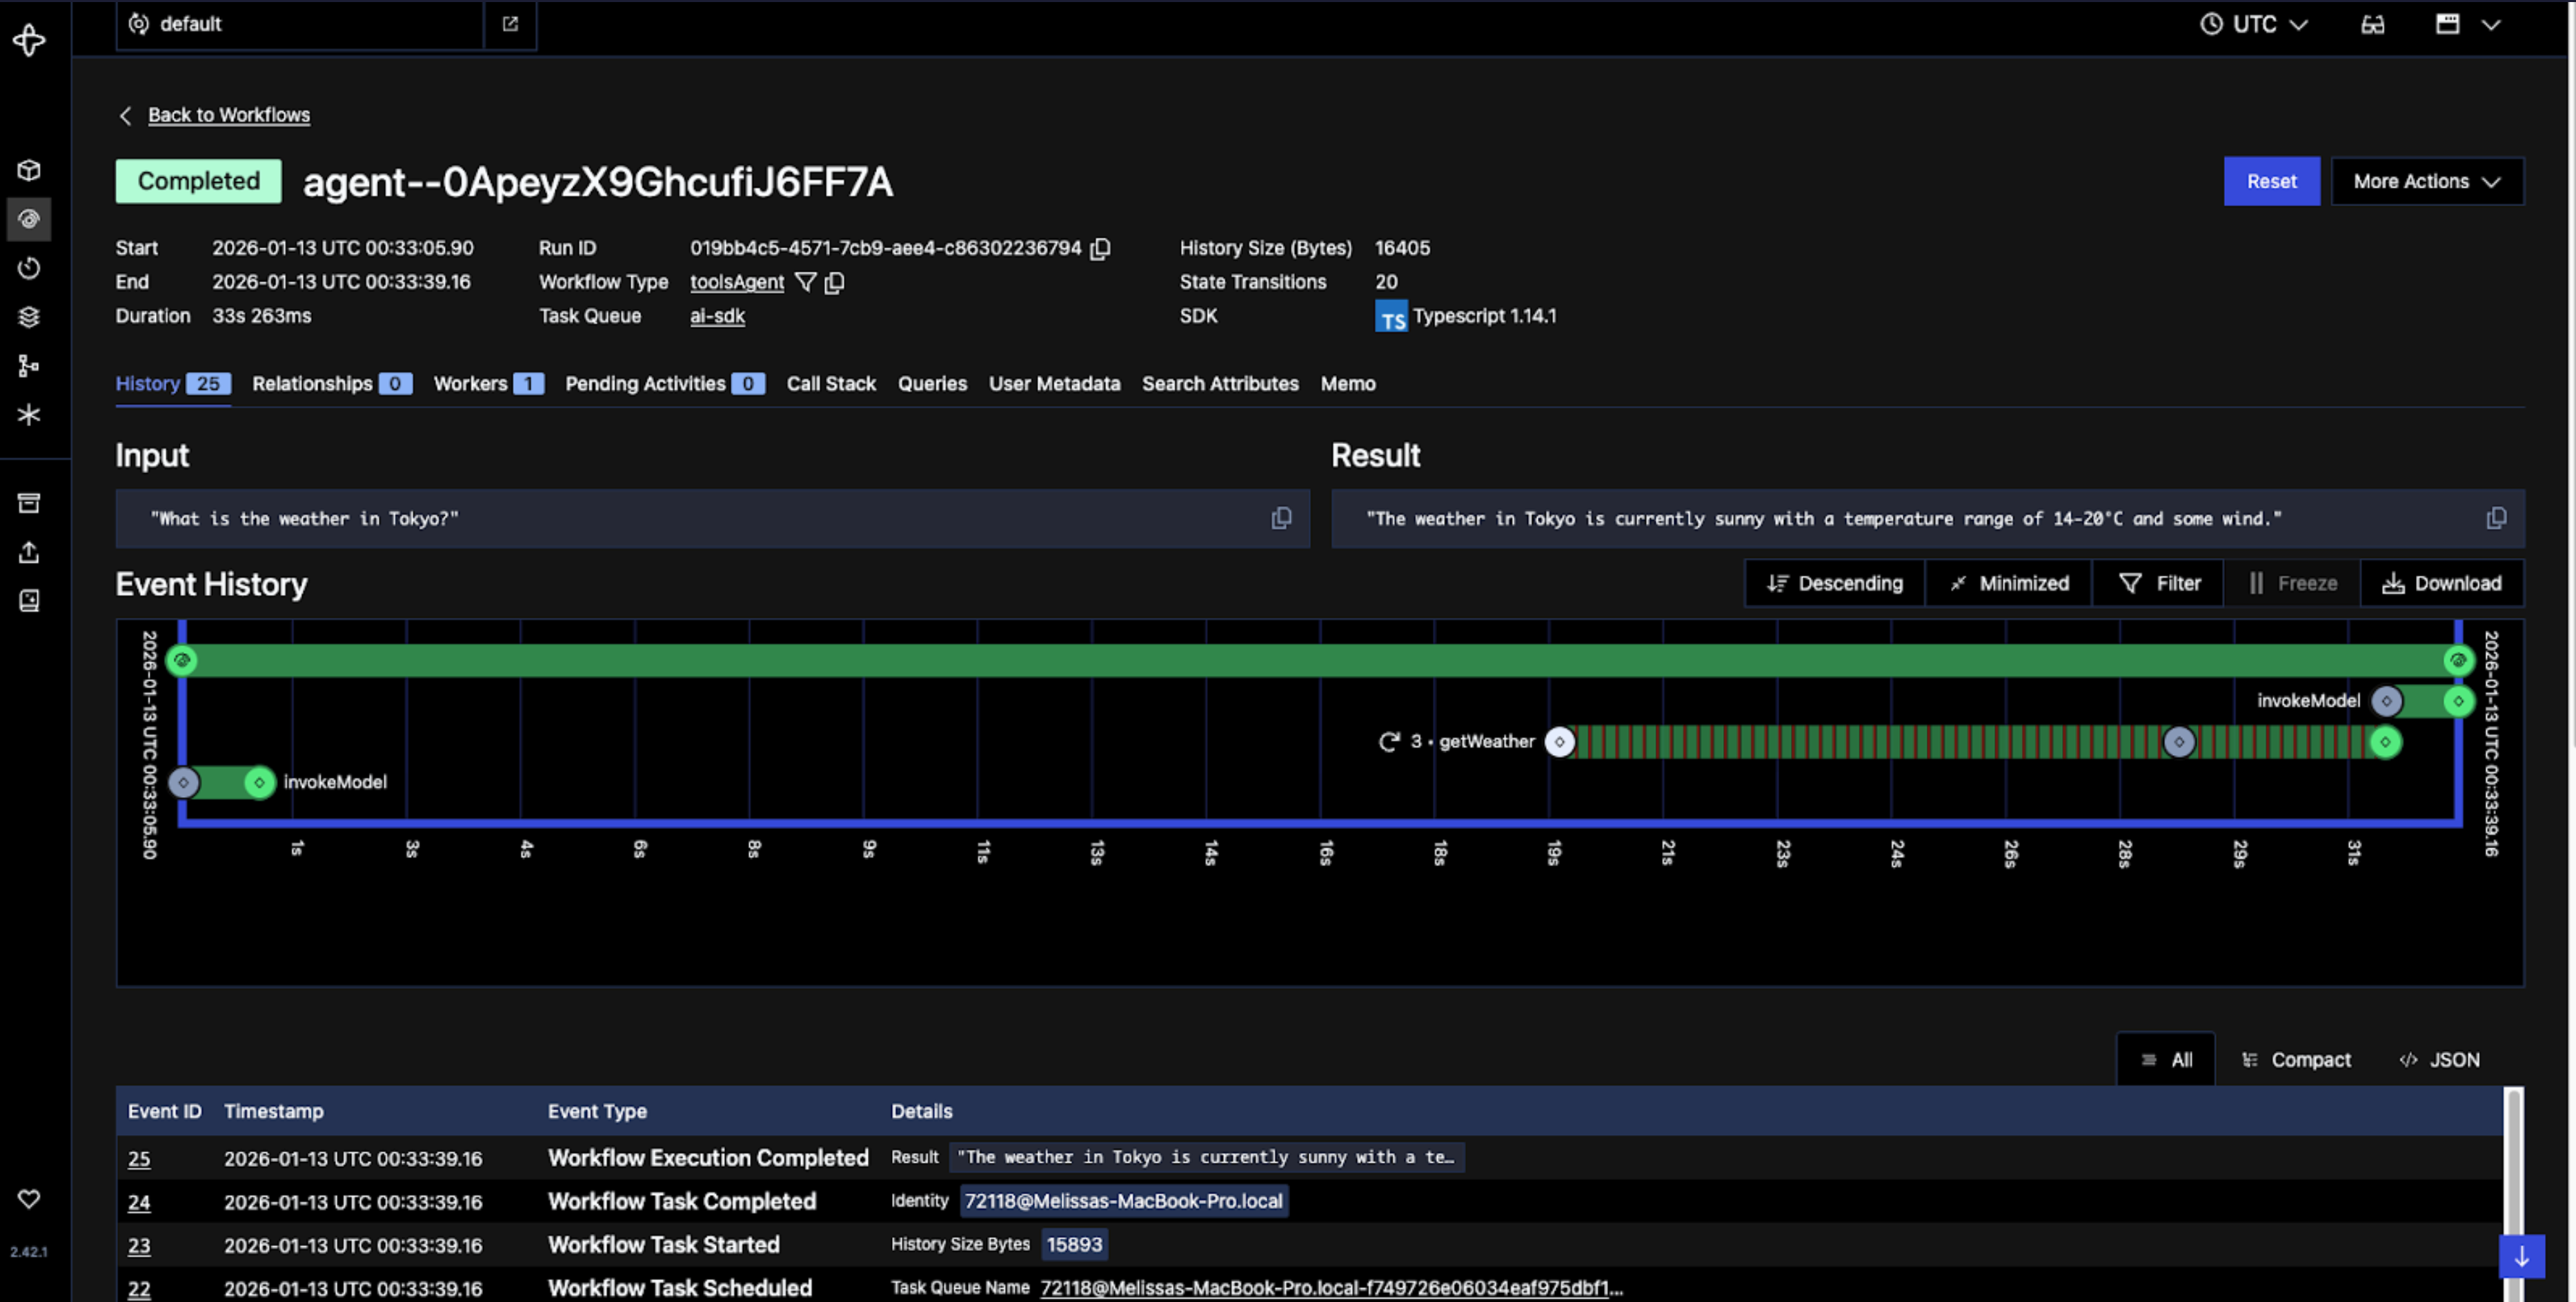This screenshot has height=1302, width=2576.
Task: Open the UTC timezone dropdown
Action: [2253, 24]
